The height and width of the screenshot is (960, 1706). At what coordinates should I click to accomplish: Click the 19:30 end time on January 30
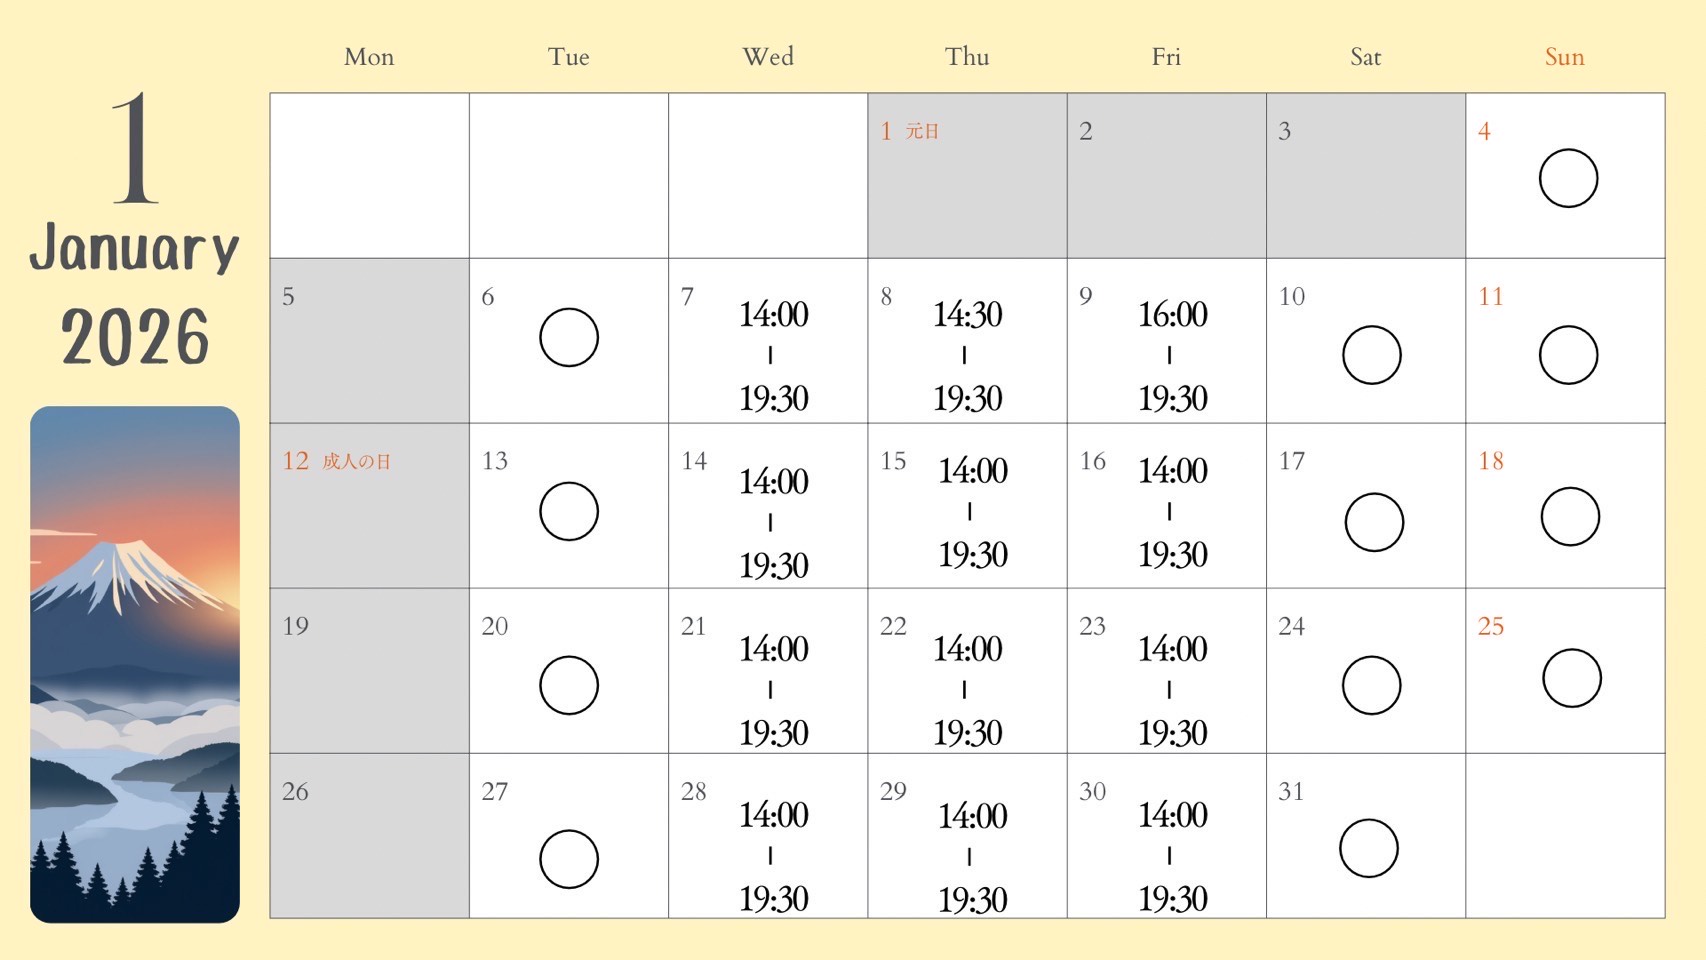click(1172, 899)
